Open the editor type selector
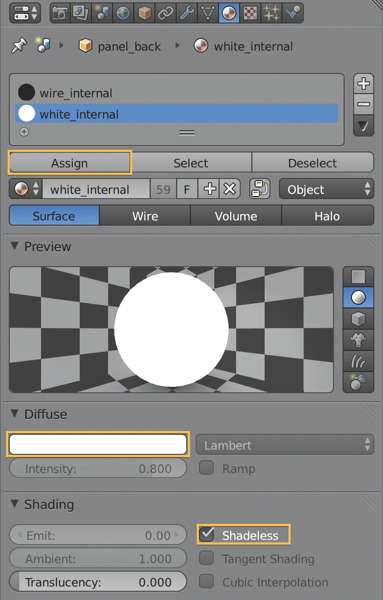 point(25,13)
